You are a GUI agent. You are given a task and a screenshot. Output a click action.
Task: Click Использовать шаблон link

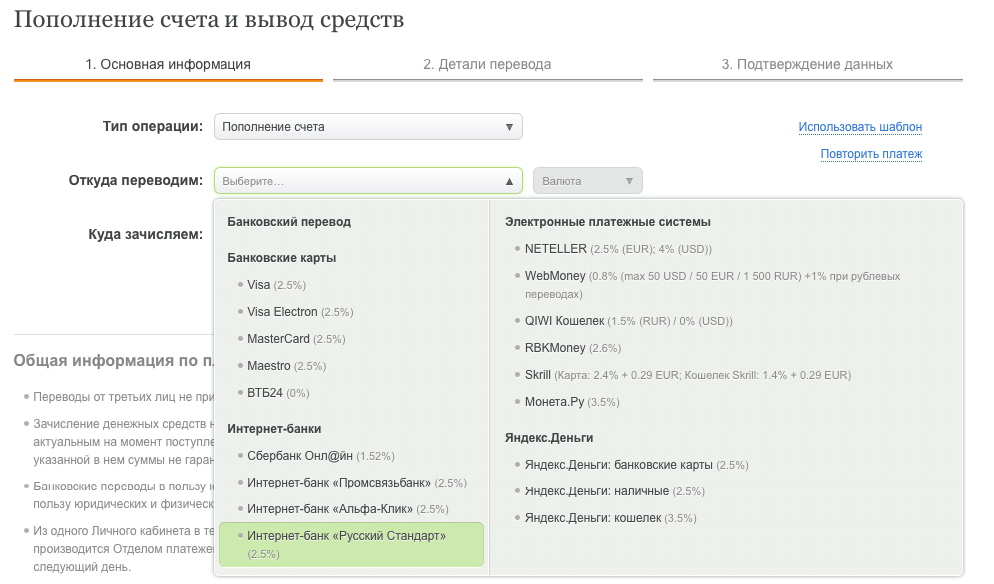pos(860,127)
